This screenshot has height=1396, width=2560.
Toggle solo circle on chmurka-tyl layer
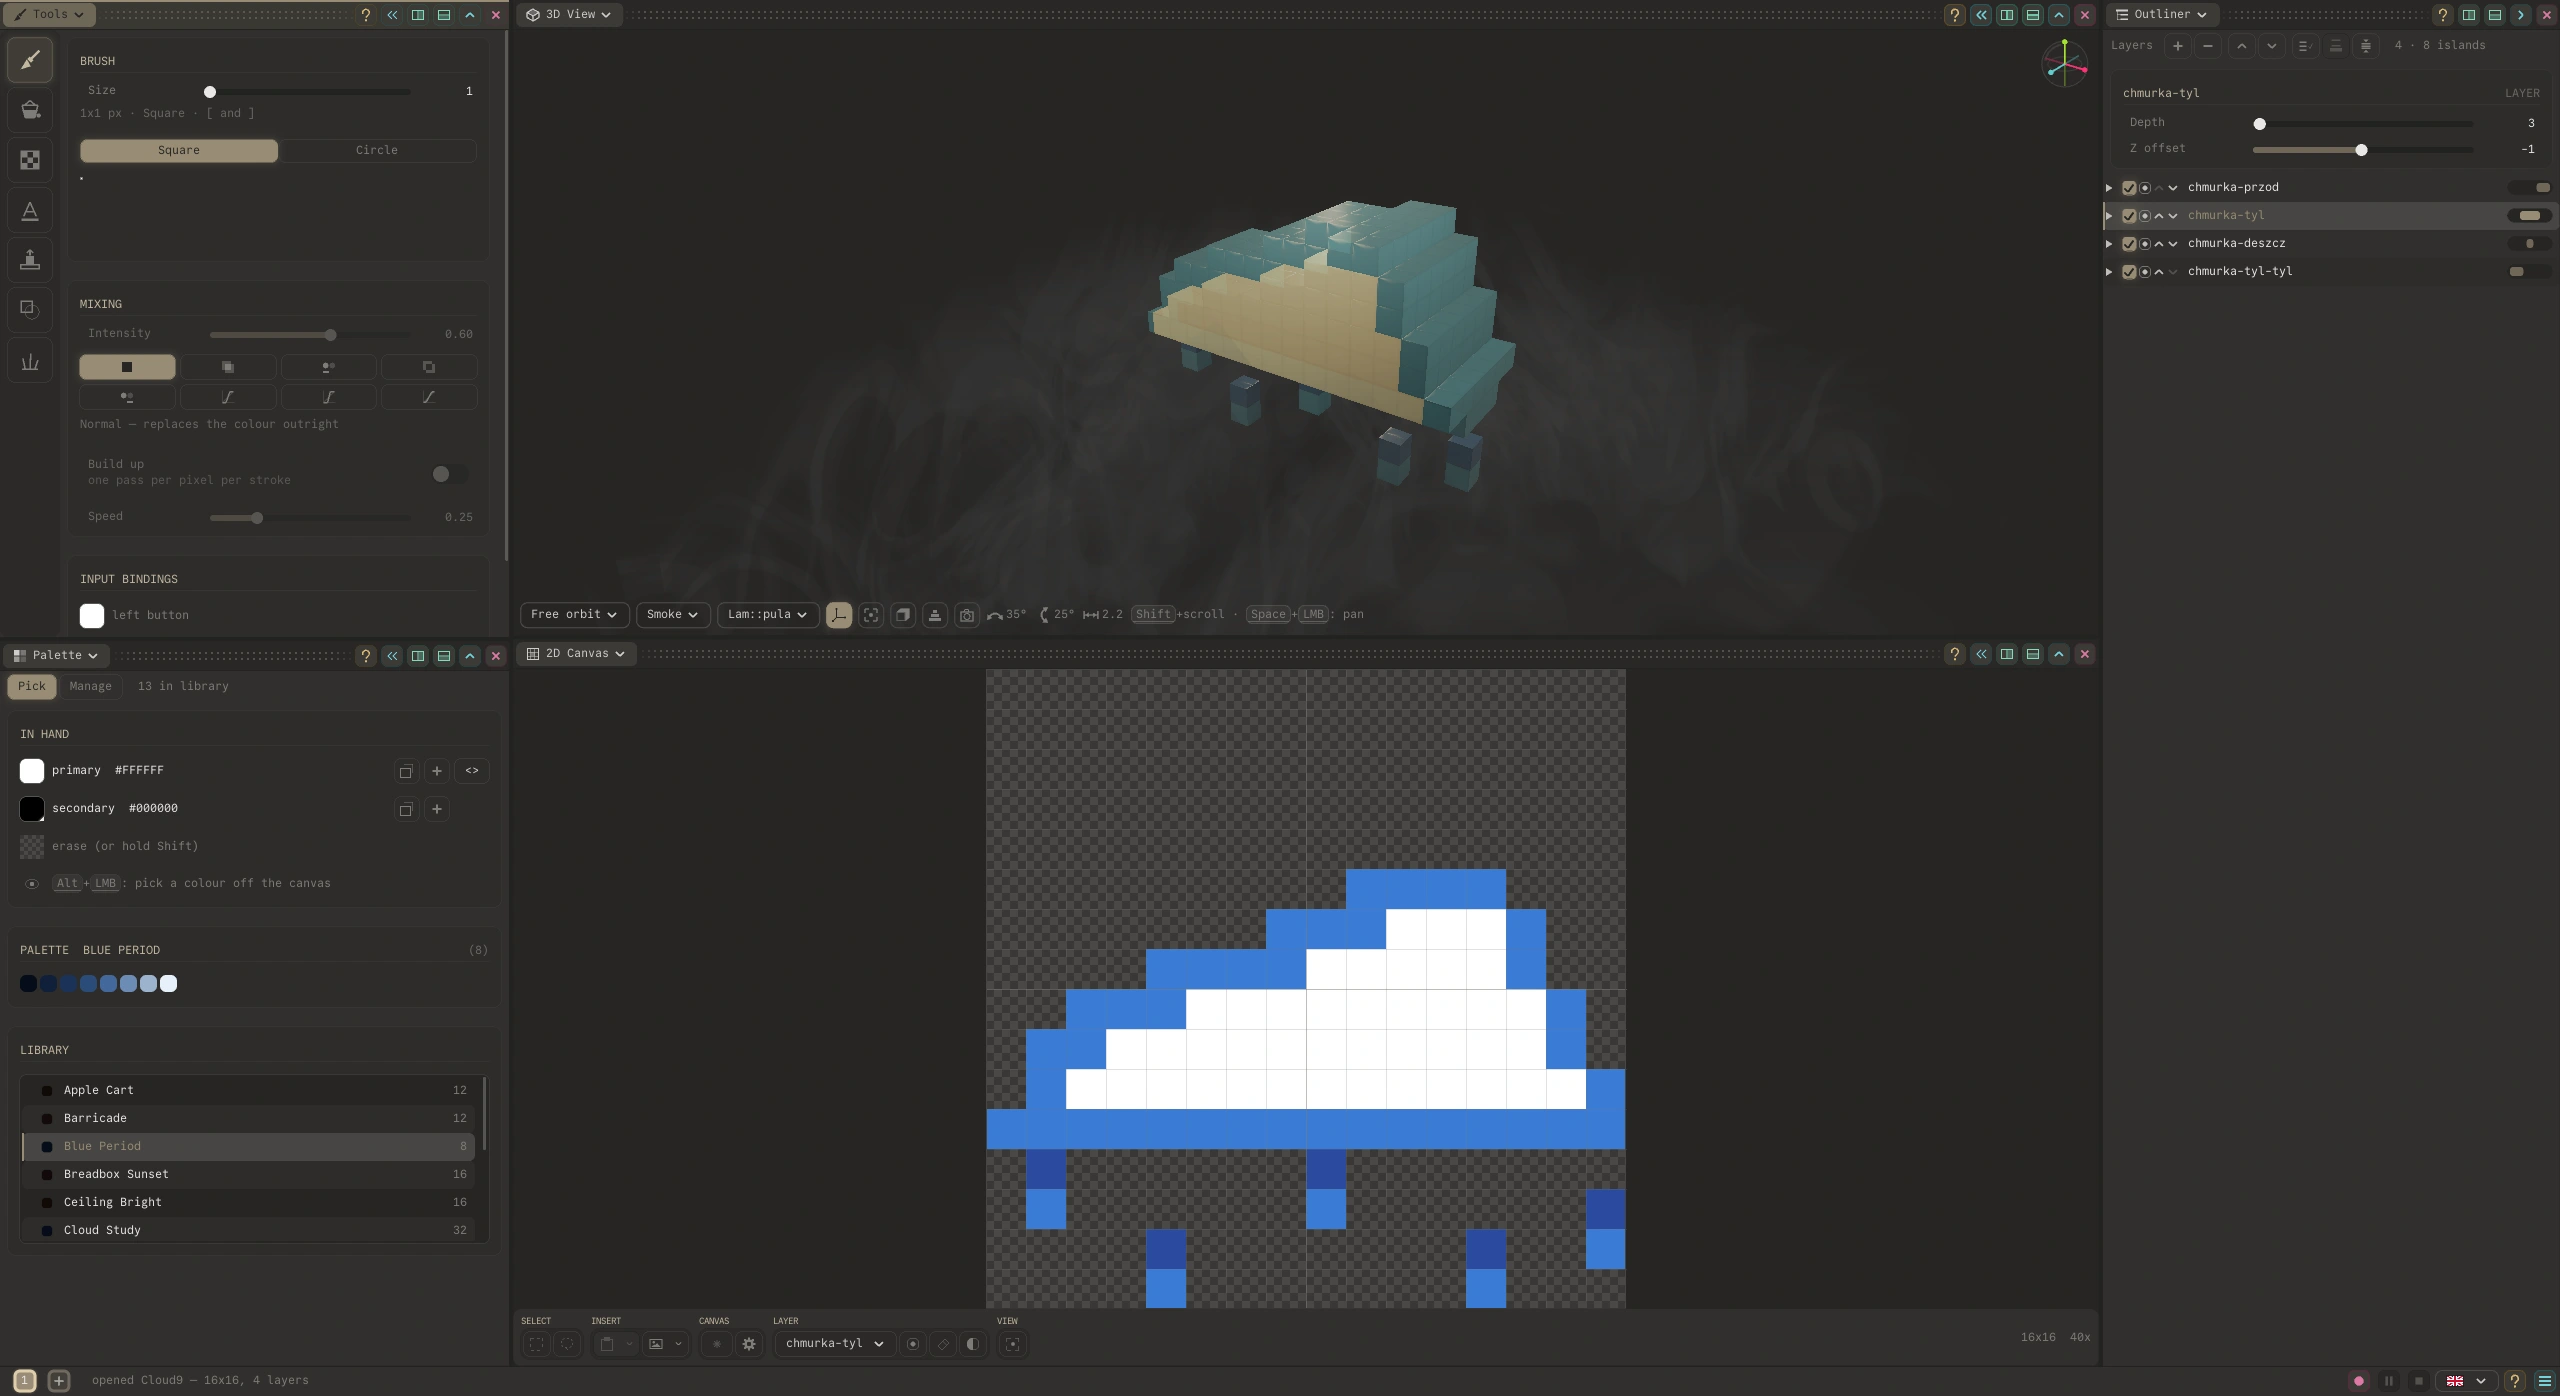click(2144, 216)
